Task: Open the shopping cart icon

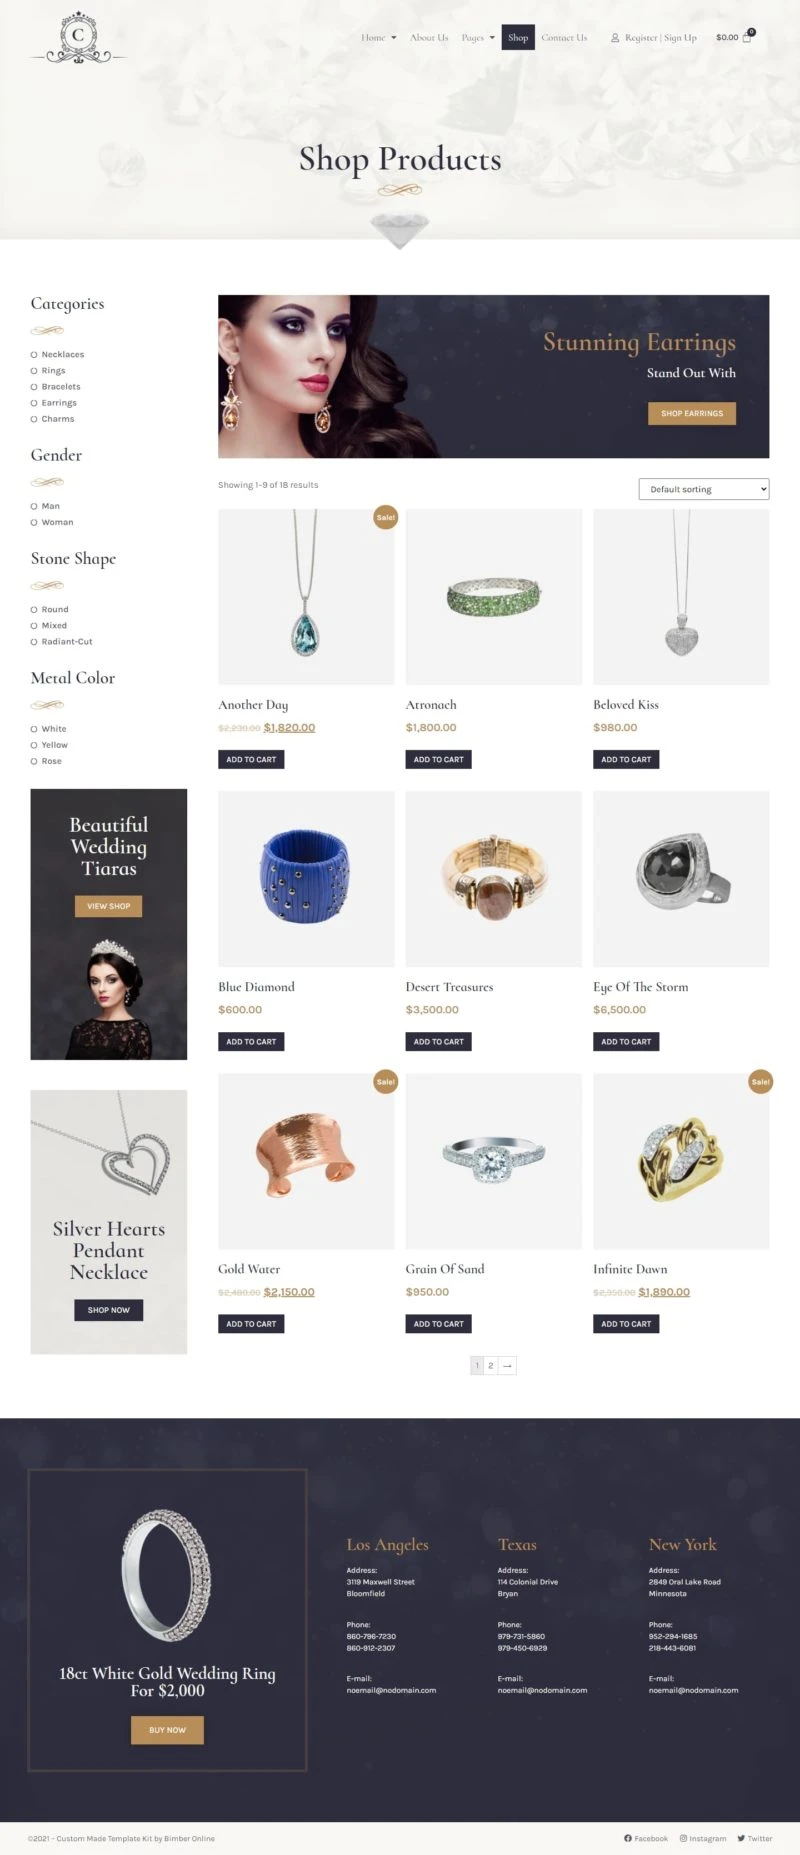Action: point(747,38)
